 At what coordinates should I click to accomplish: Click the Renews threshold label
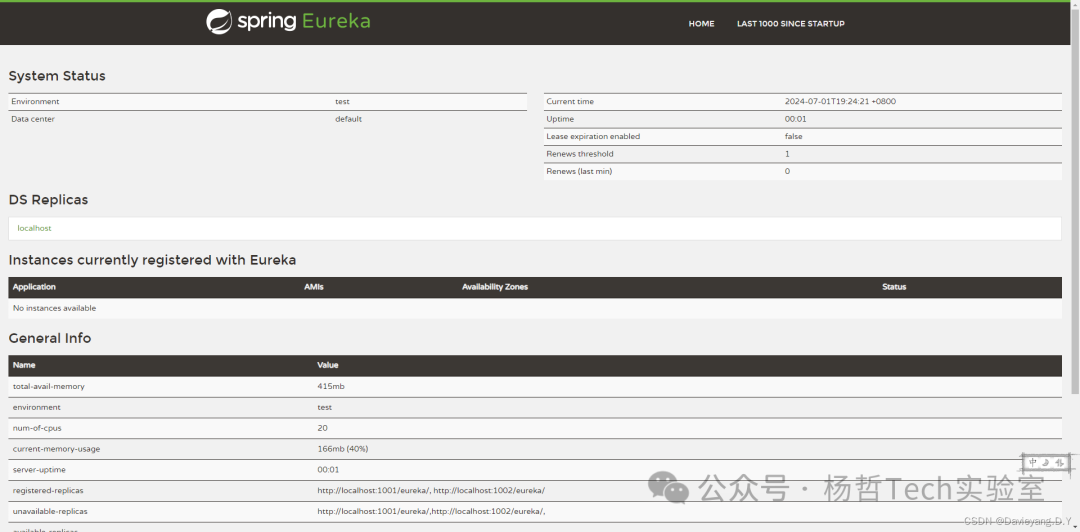pos(580,154)
